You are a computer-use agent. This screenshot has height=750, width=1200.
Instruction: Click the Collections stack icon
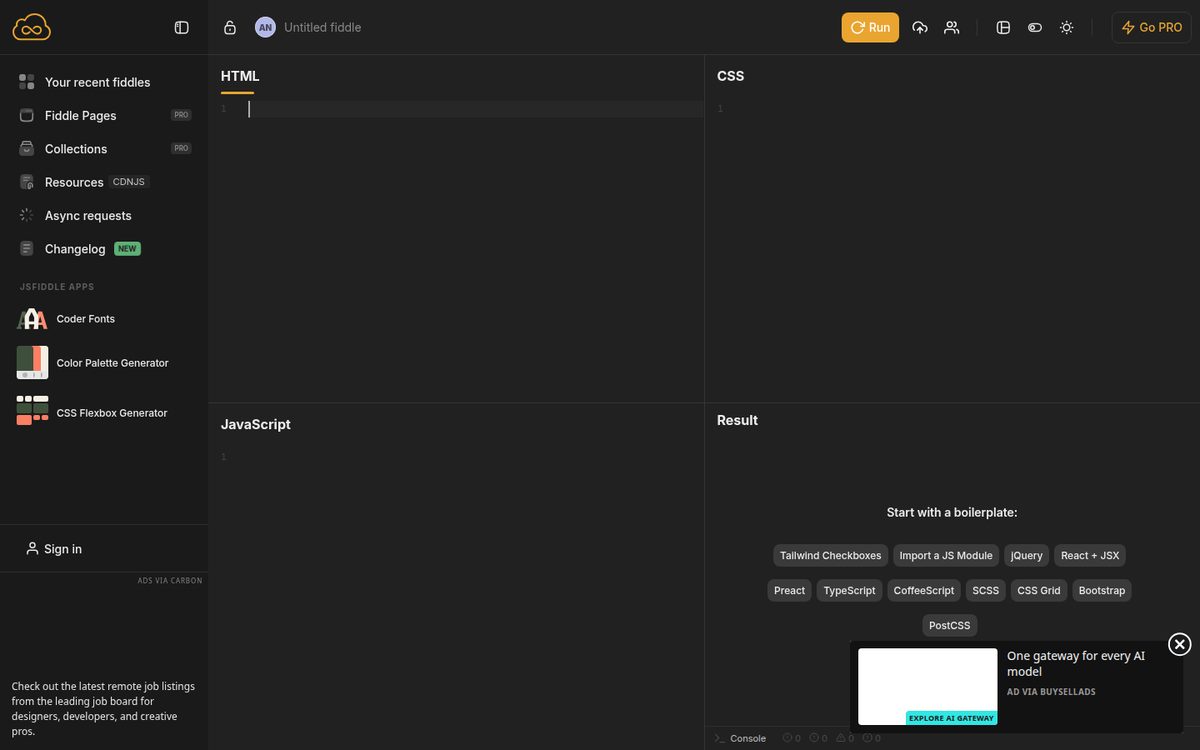tap(27, 148)
